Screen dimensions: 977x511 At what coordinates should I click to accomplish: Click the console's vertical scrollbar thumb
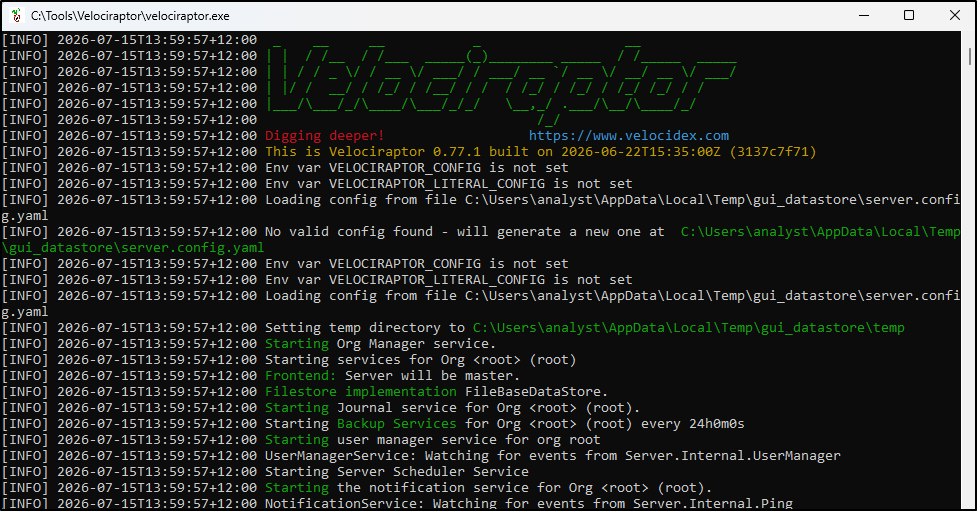coord(970,56)
